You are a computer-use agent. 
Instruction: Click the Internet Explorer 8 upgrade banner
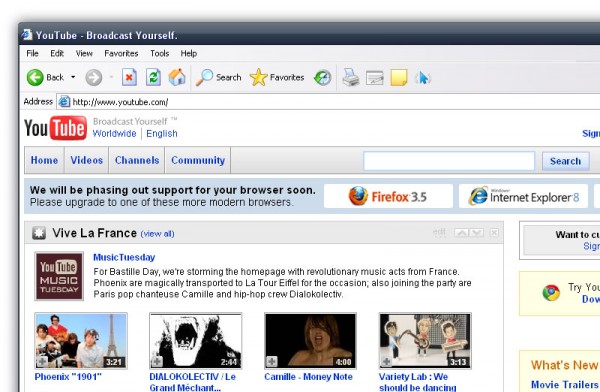click(523, 196)
